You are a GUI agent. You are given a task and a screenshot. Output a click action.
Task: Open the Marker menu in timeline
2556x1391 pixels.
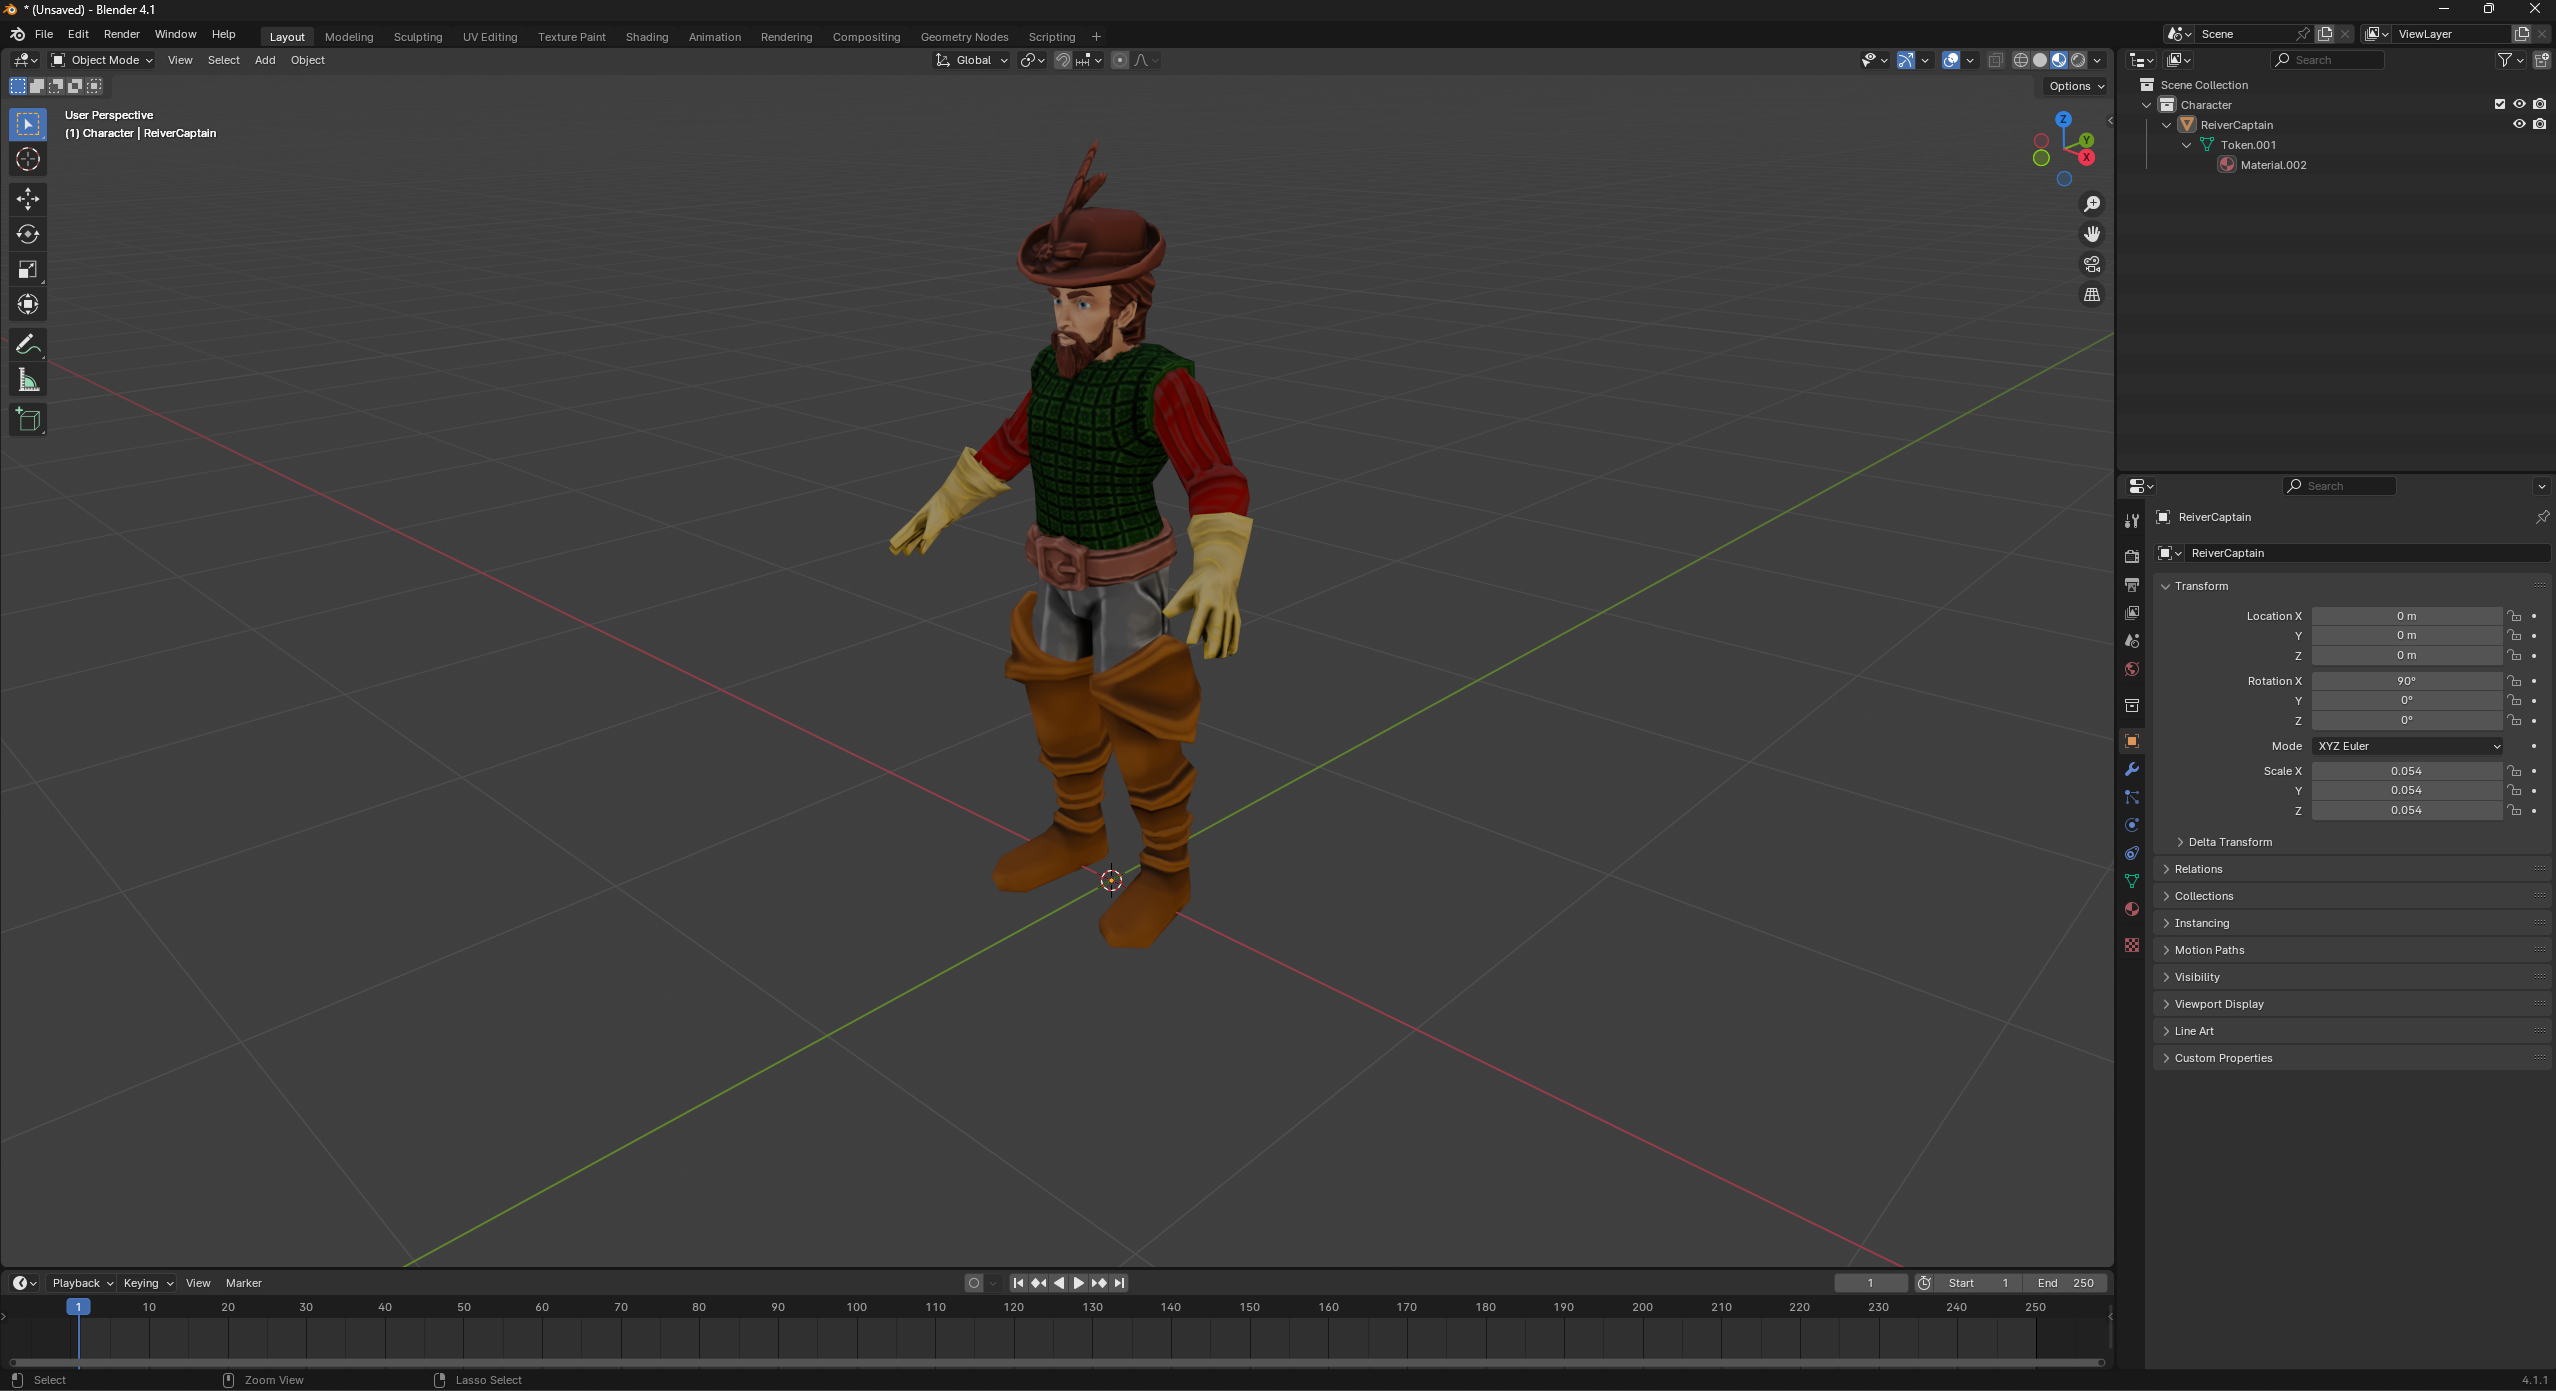tap(243, 1283)
